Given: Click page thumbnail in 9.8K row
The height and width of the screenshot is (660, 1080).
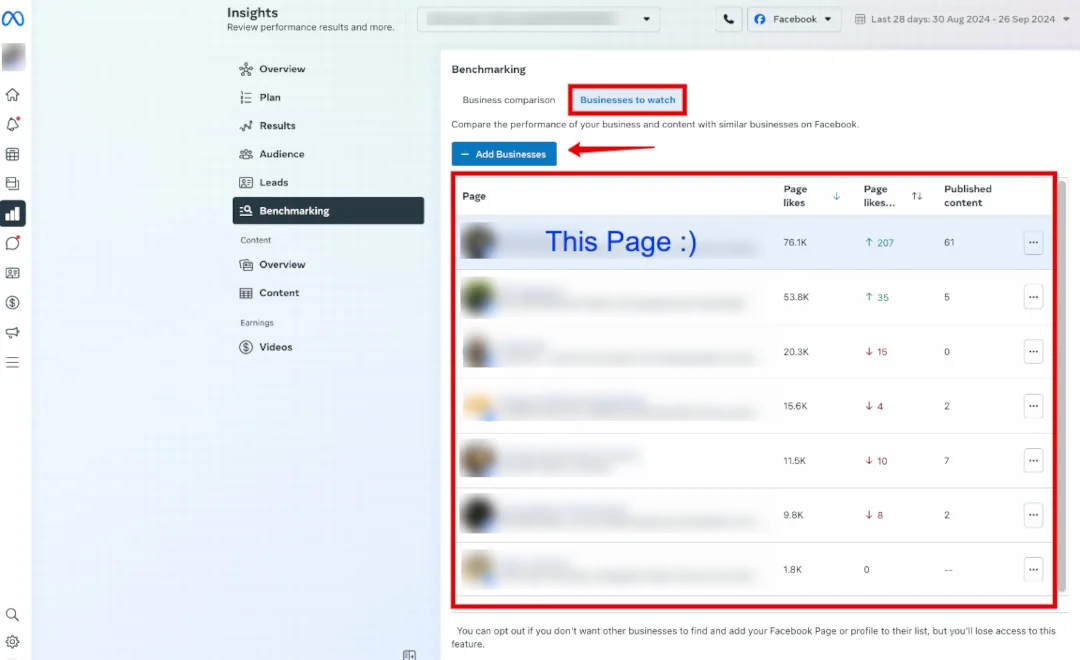Looking at the screenshot, I should tap(478, 515).
